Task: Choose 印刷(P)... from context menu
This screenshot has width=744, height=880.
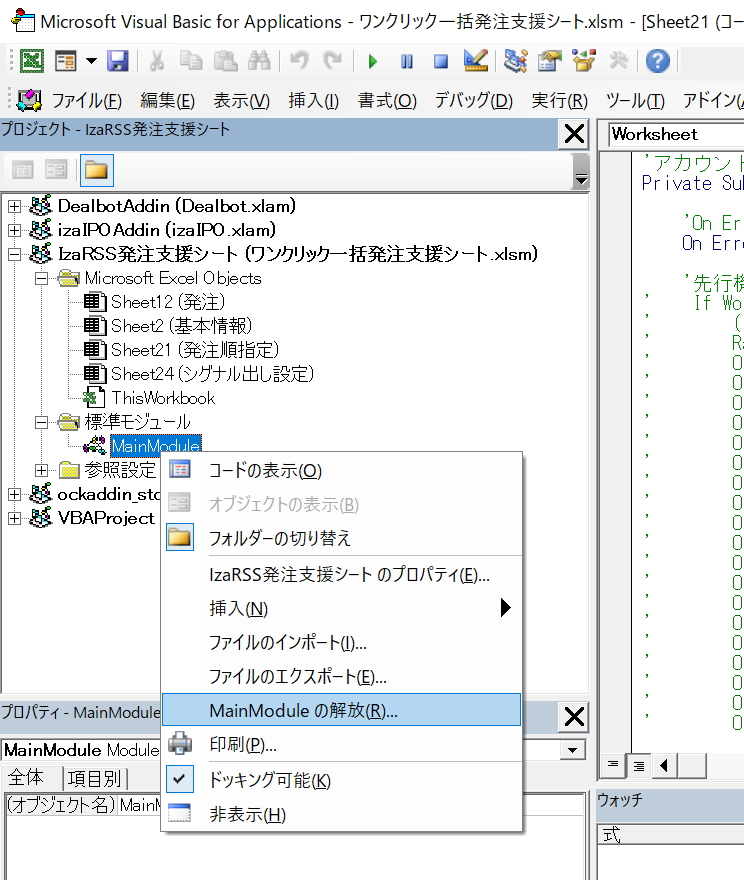Action: coord(342,745)
